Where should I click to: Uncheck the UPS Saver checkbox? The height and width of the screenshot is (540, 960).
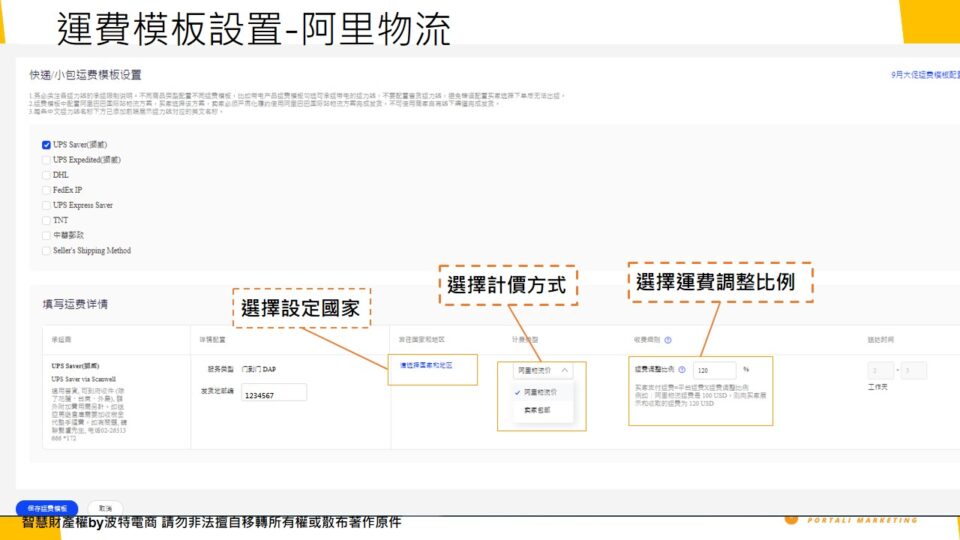(46, 145)
